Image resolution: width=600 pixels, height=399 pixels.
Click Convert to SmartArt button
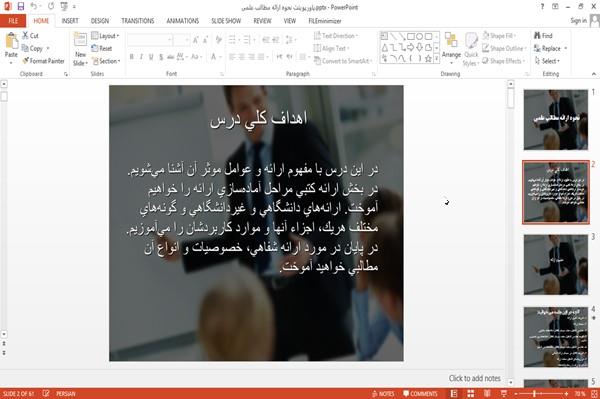tap(343, 61)
